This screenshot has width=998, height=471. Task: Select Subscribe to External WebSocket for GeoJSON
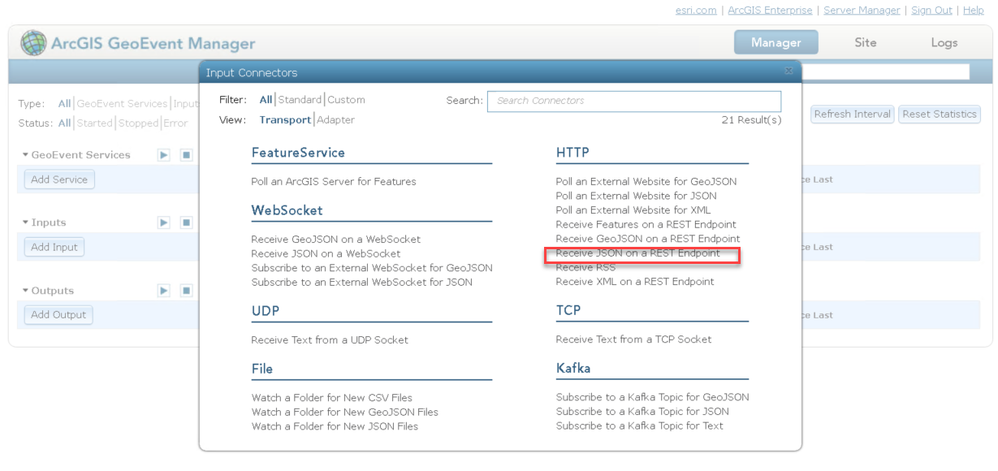click(372, 267)
